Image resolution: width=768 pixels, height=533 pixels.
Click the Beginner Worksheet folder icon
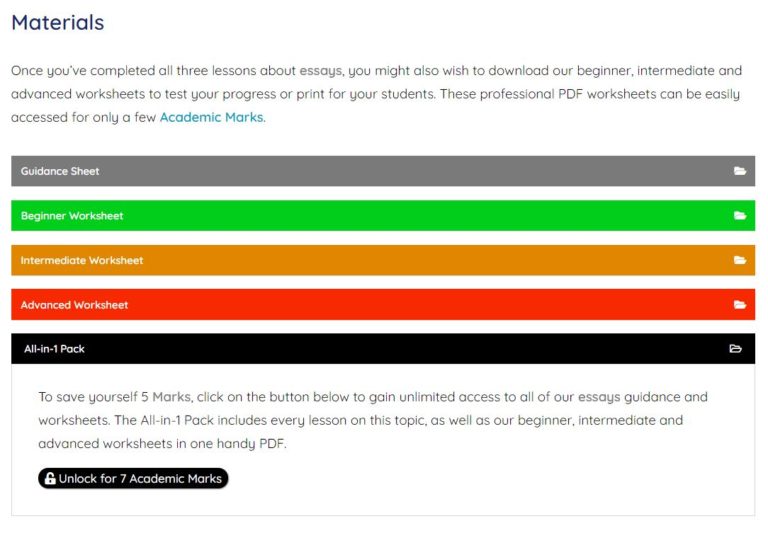(740, 216)
